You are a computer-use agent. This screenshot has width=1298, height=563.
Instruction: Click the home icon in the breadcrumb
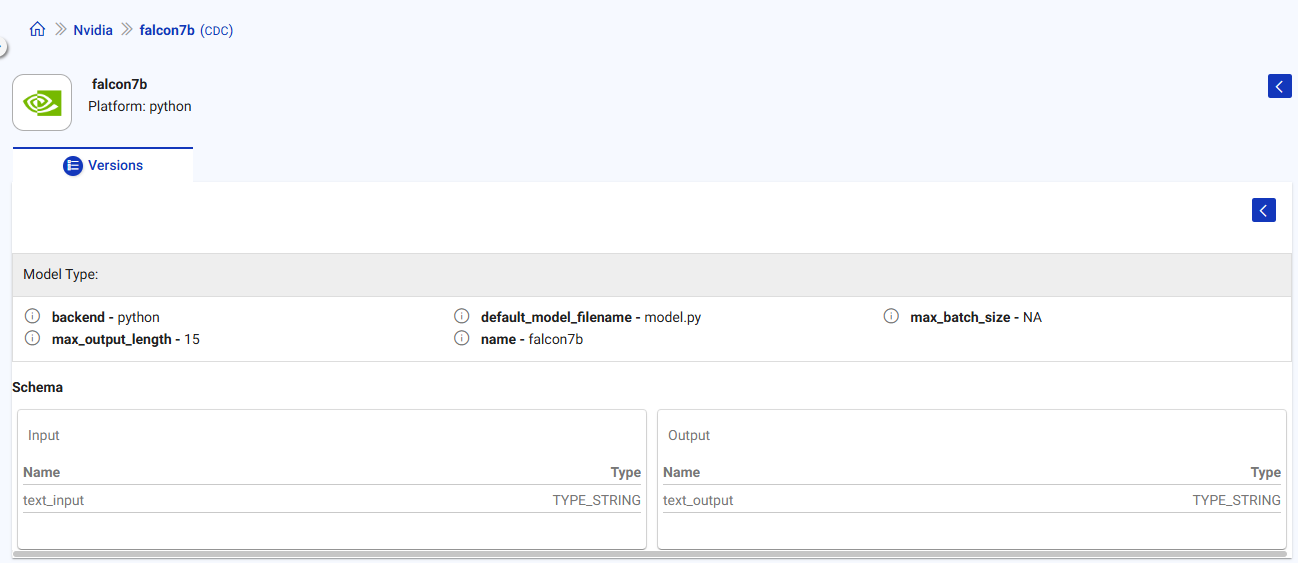[37, 30]
